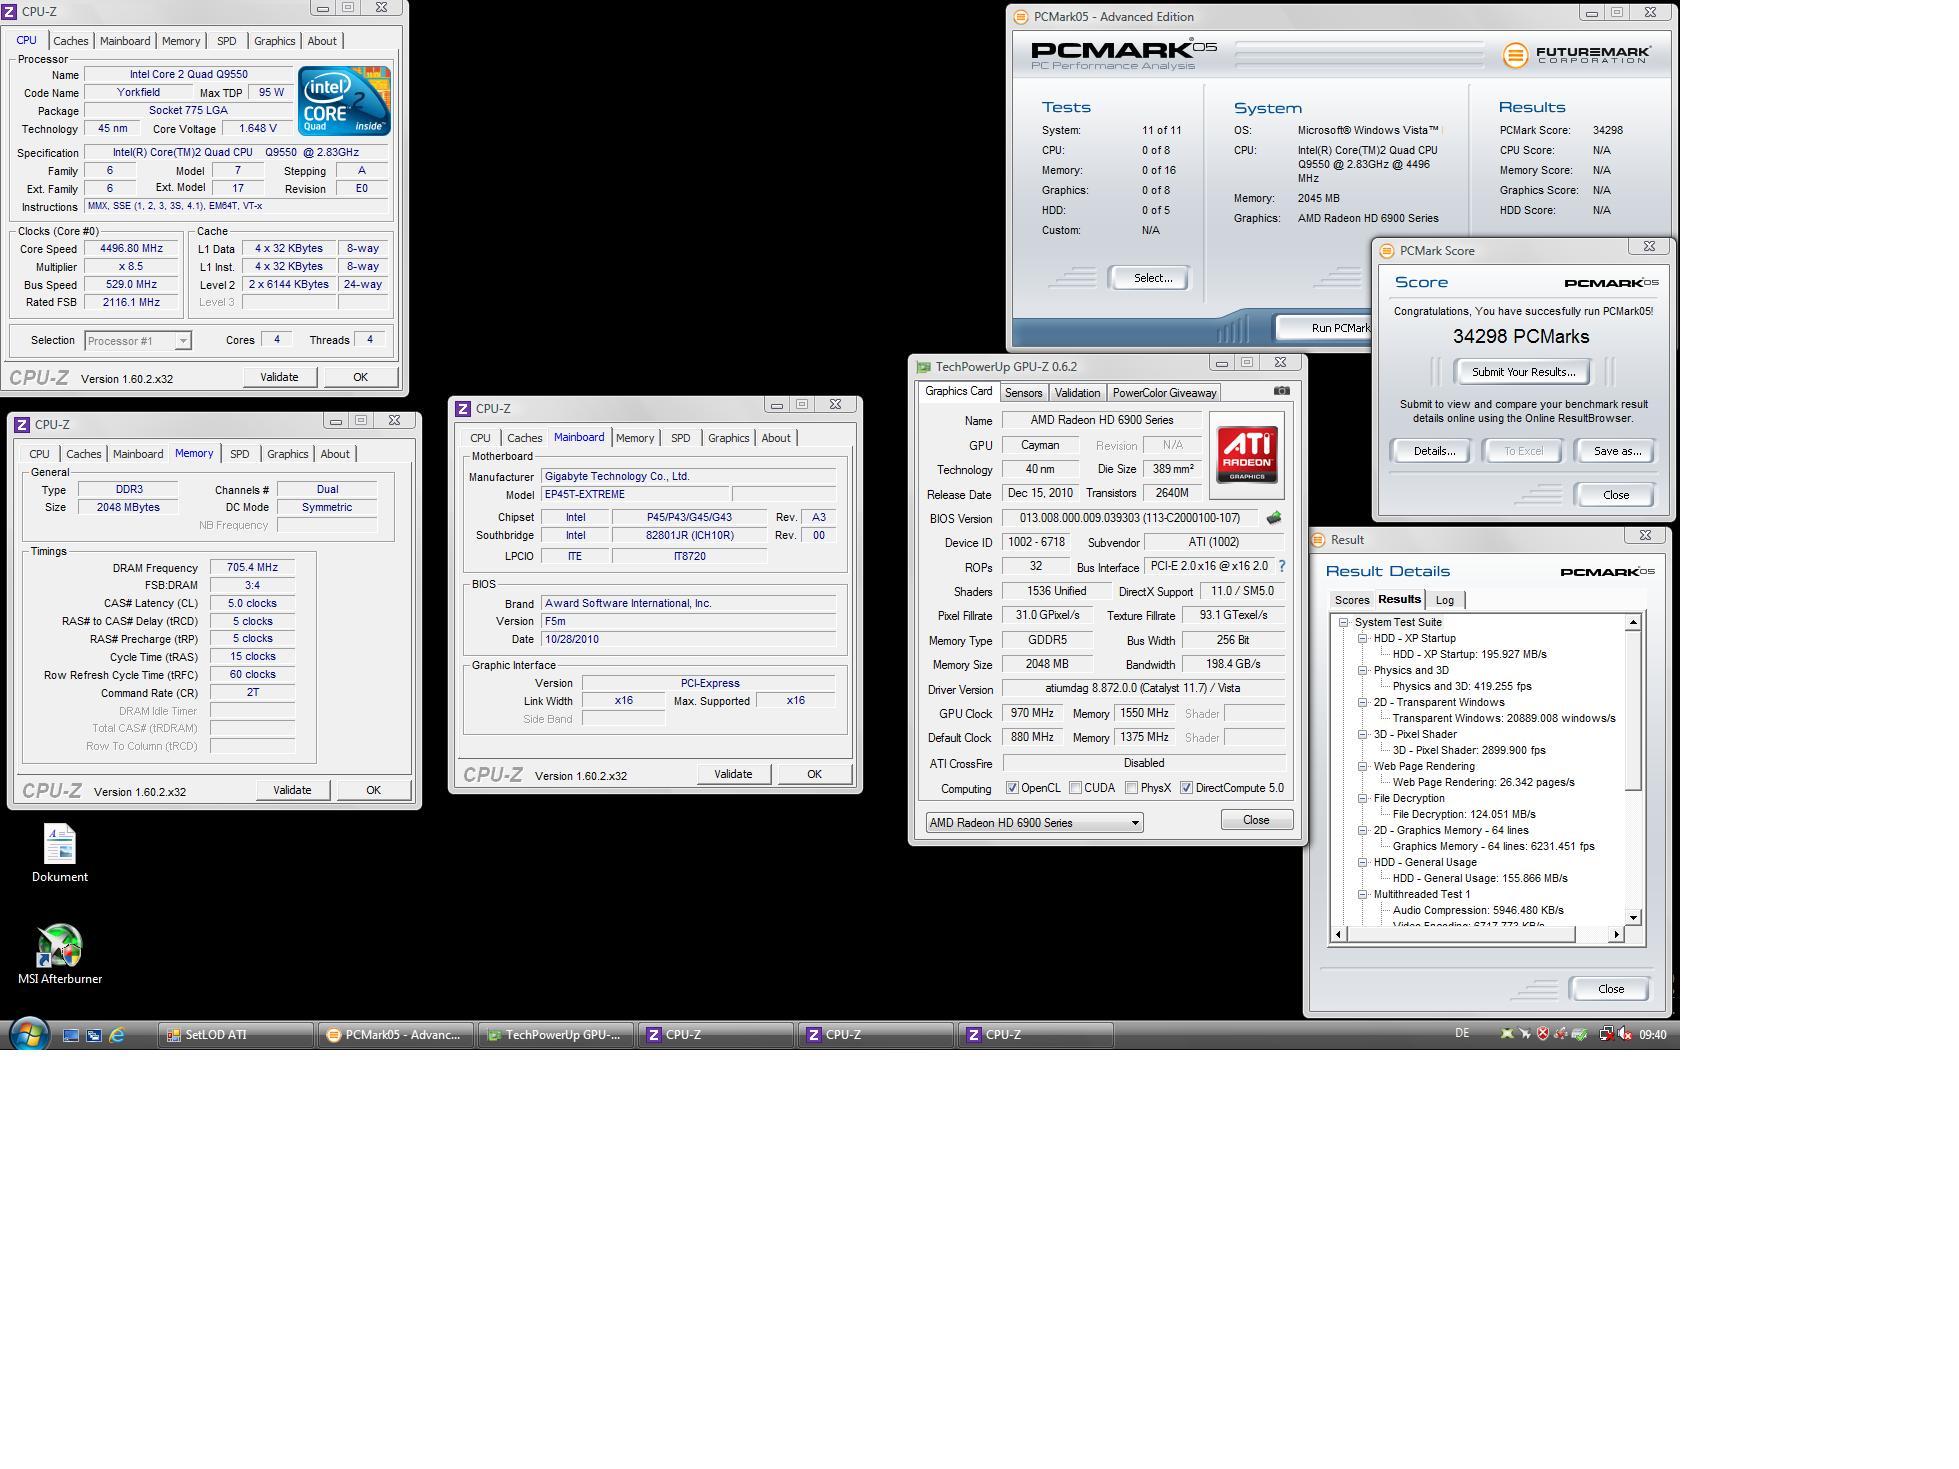The width and height of the screenshot is (1959, 1469).
Task: Click the Switch between windows quick launch icon
Action: coord(94,1035)
